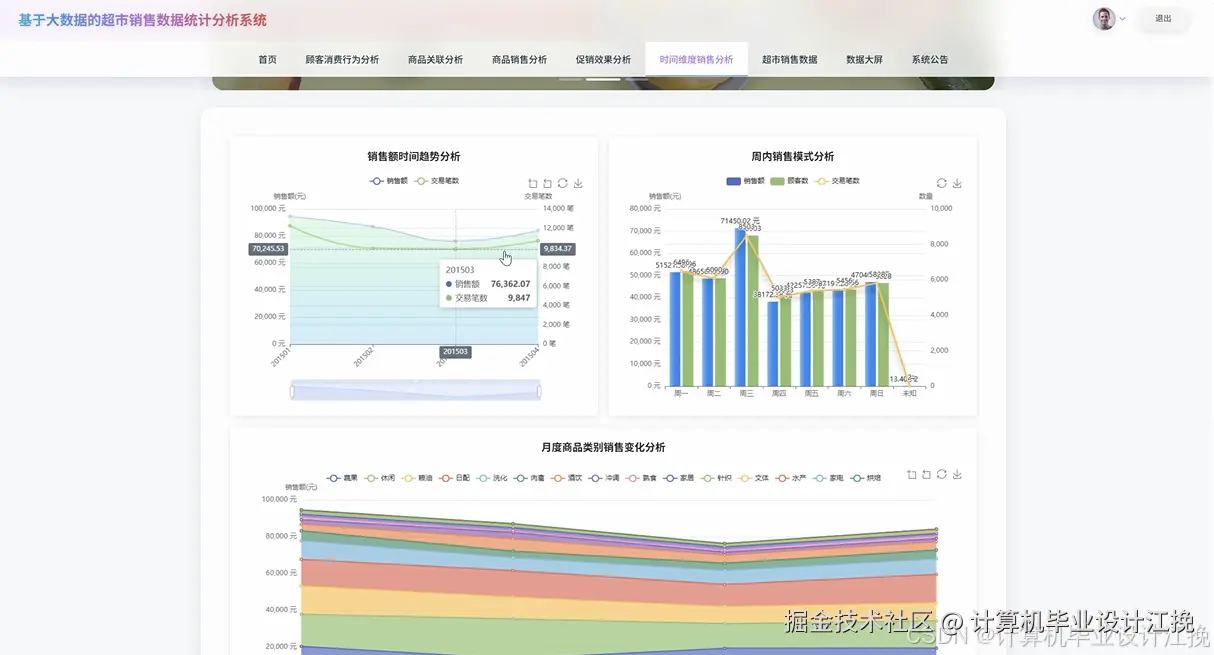Click the 月度商品类别销售变化分析 chart title

coord(603,447)
